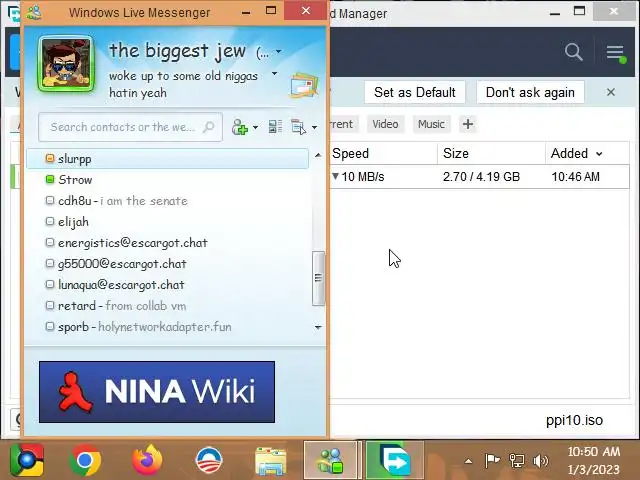640x480 pixels.
Task: Click the green online icon next to Strow
Action: coord(50,179)
